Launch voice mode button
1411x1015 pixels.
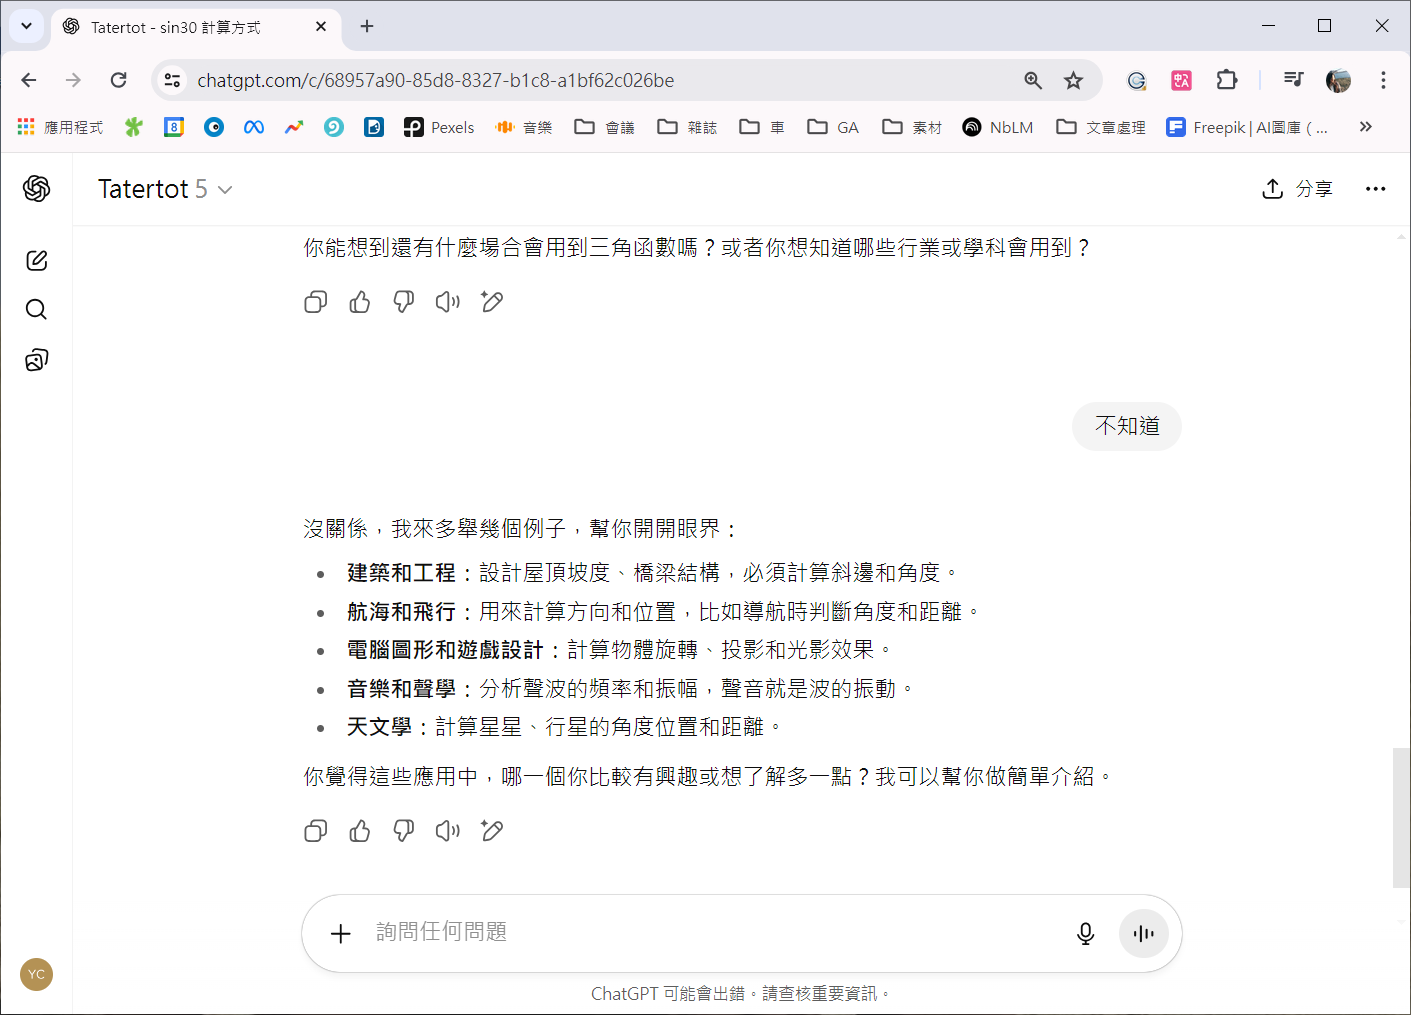(1144, 934)
